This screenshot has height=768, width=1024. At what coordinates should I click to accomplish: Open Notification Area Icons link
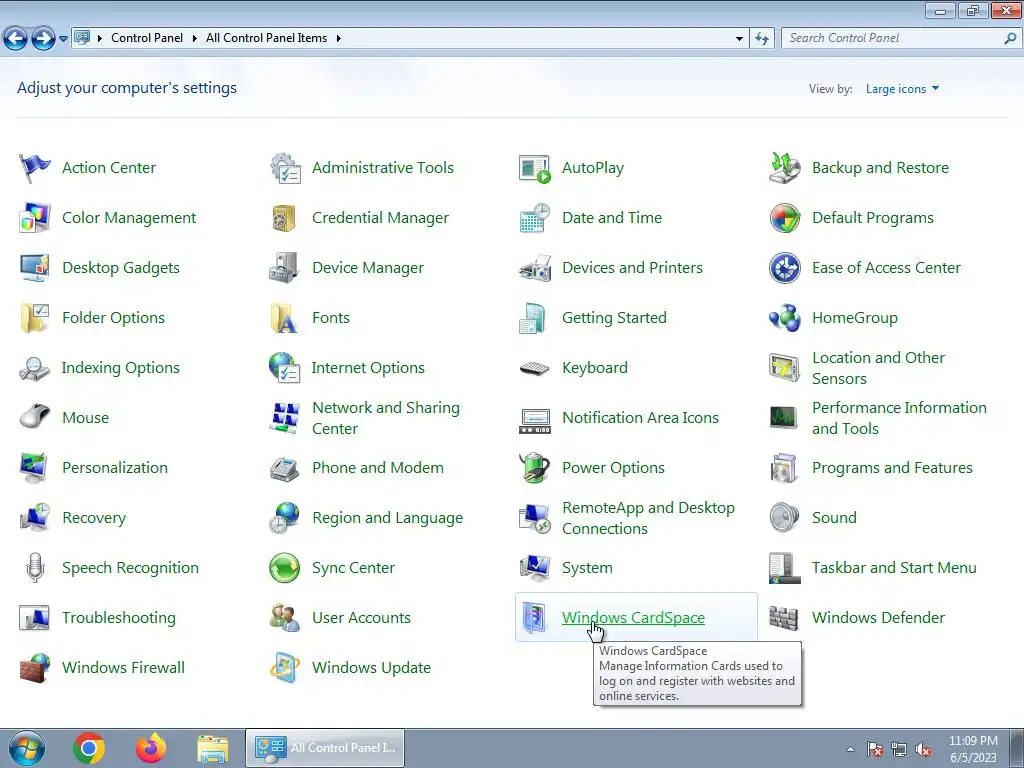640,418
